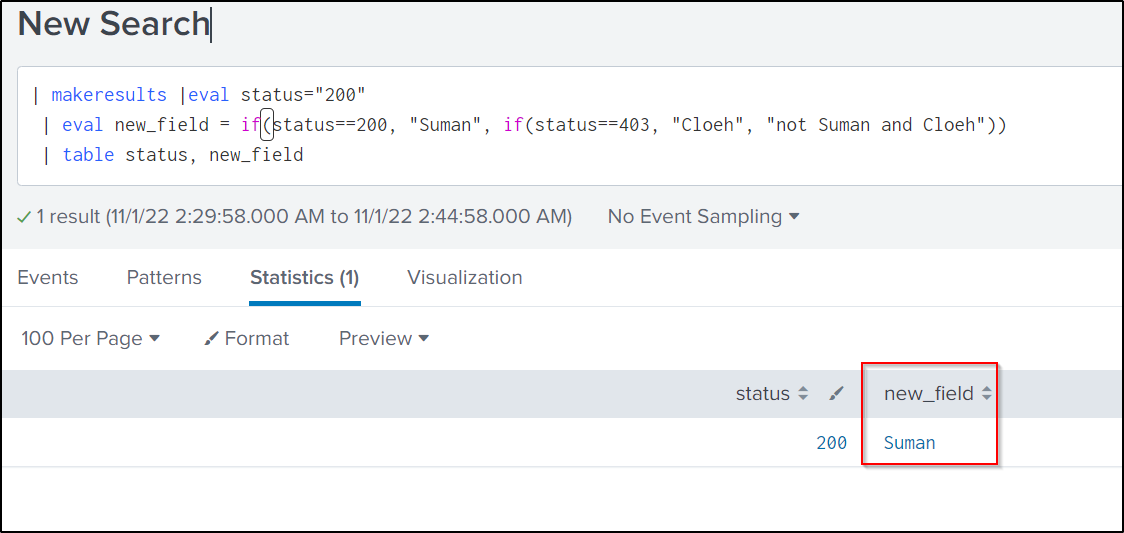Click the New Search page title
This screenshot has height=533, width=1124.
tap(113, 24)
